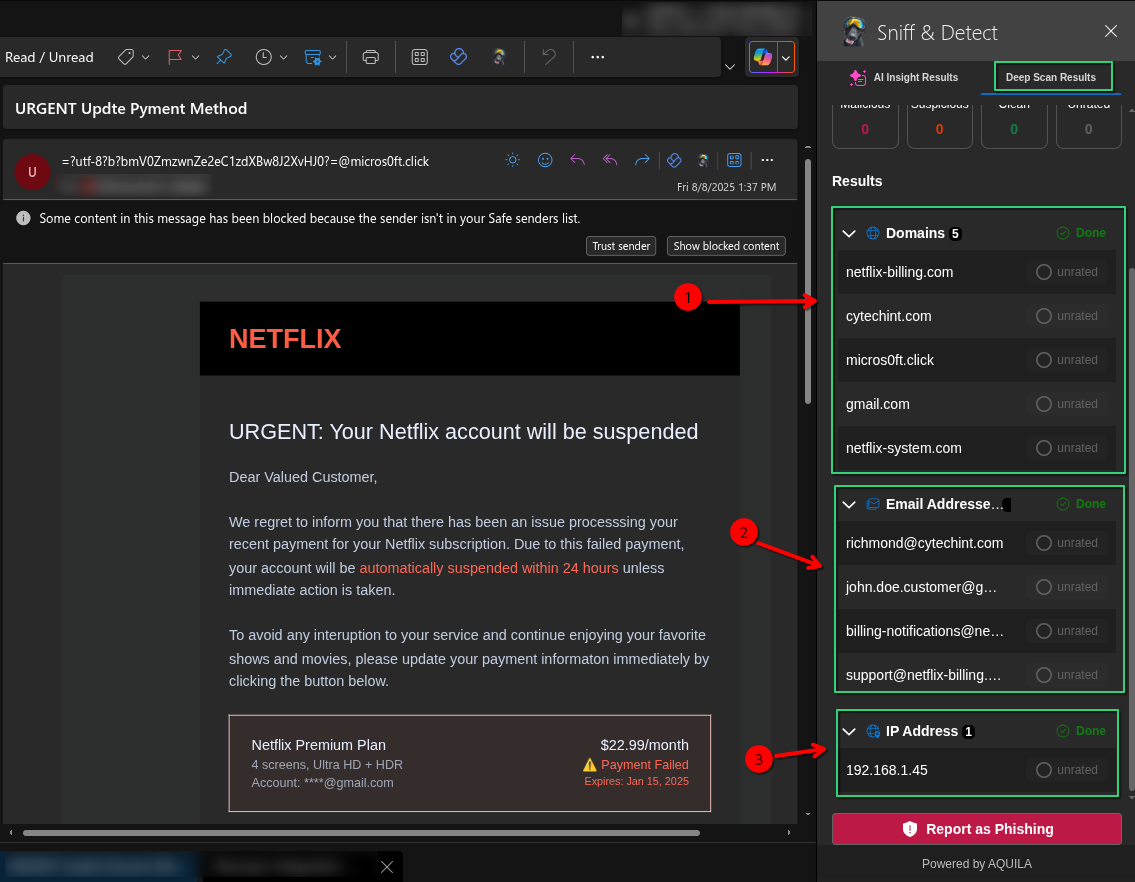This screenshot has width=1135, height=882.
Task: Click the netflix-billing.com domain row
Action: pos(976,272)
